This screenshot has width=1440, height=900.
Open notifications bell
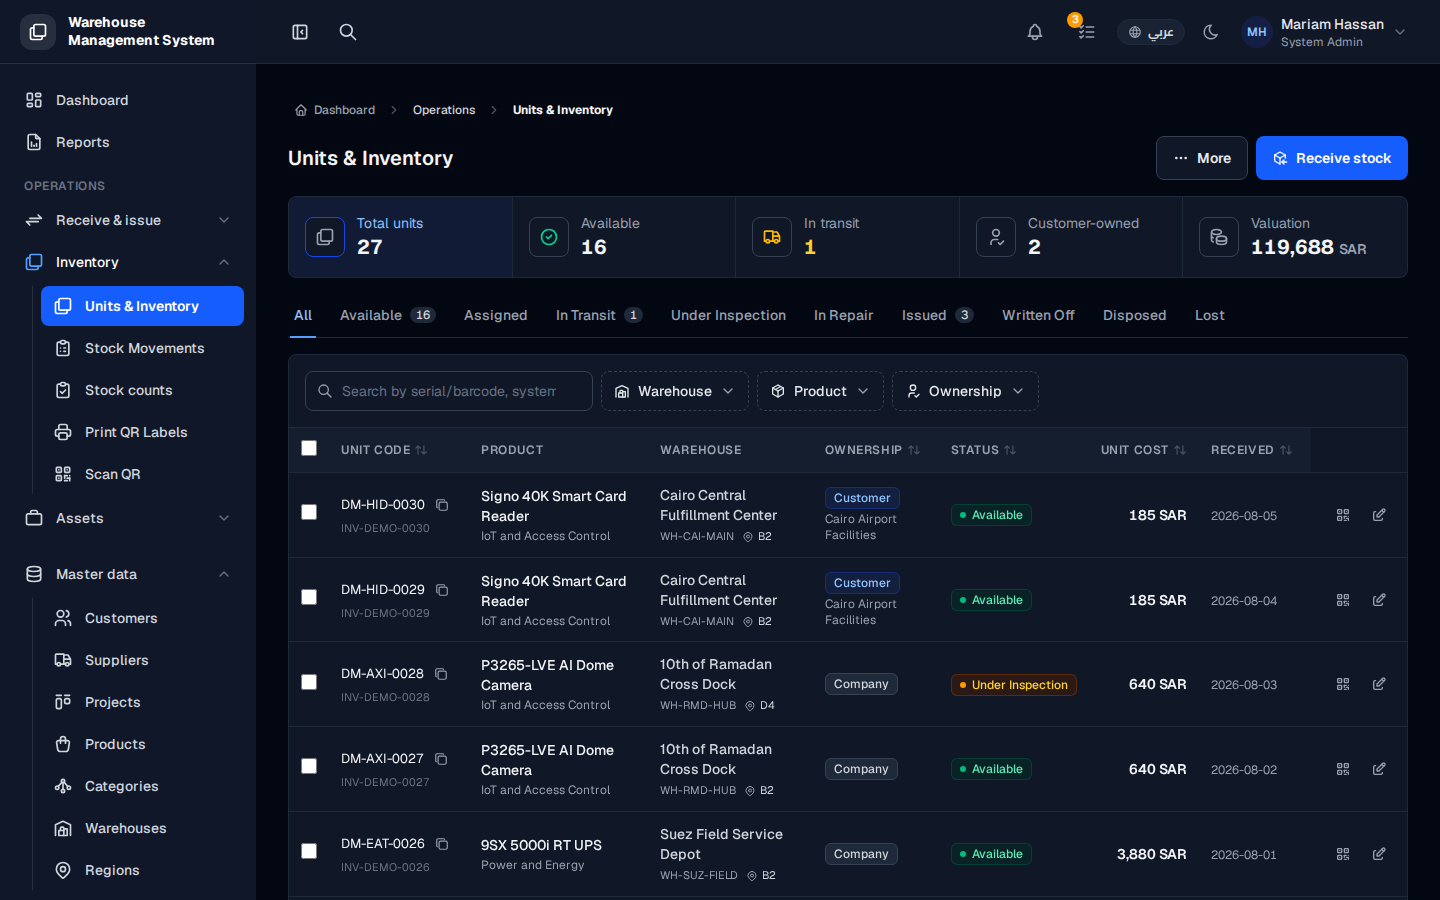1035,32
